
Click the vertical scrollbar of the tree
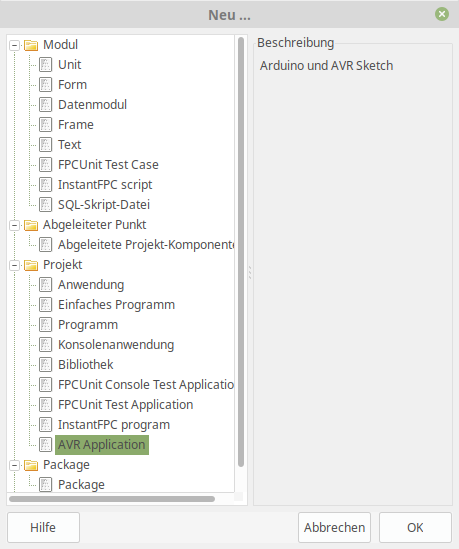tap(241, 252)
